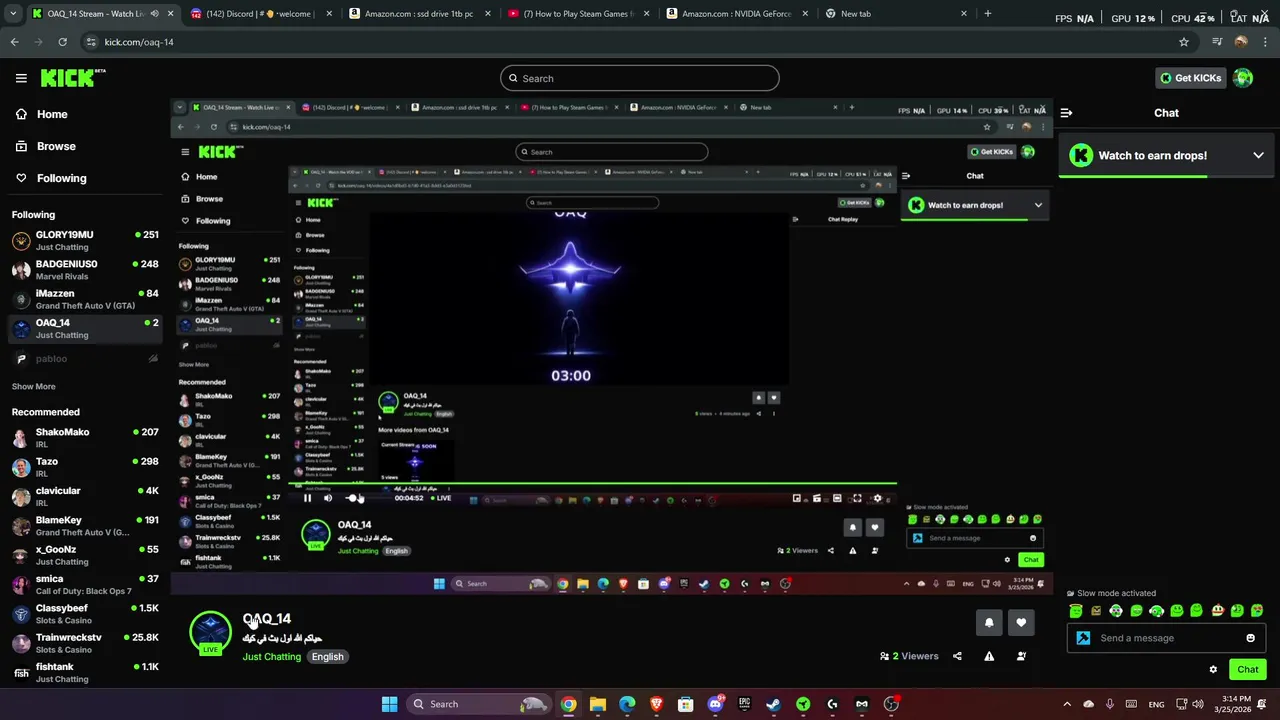Select OAQ_14 channel in sidebar
This screenshot has height=720, width=1280.
(x=85, y=328)
